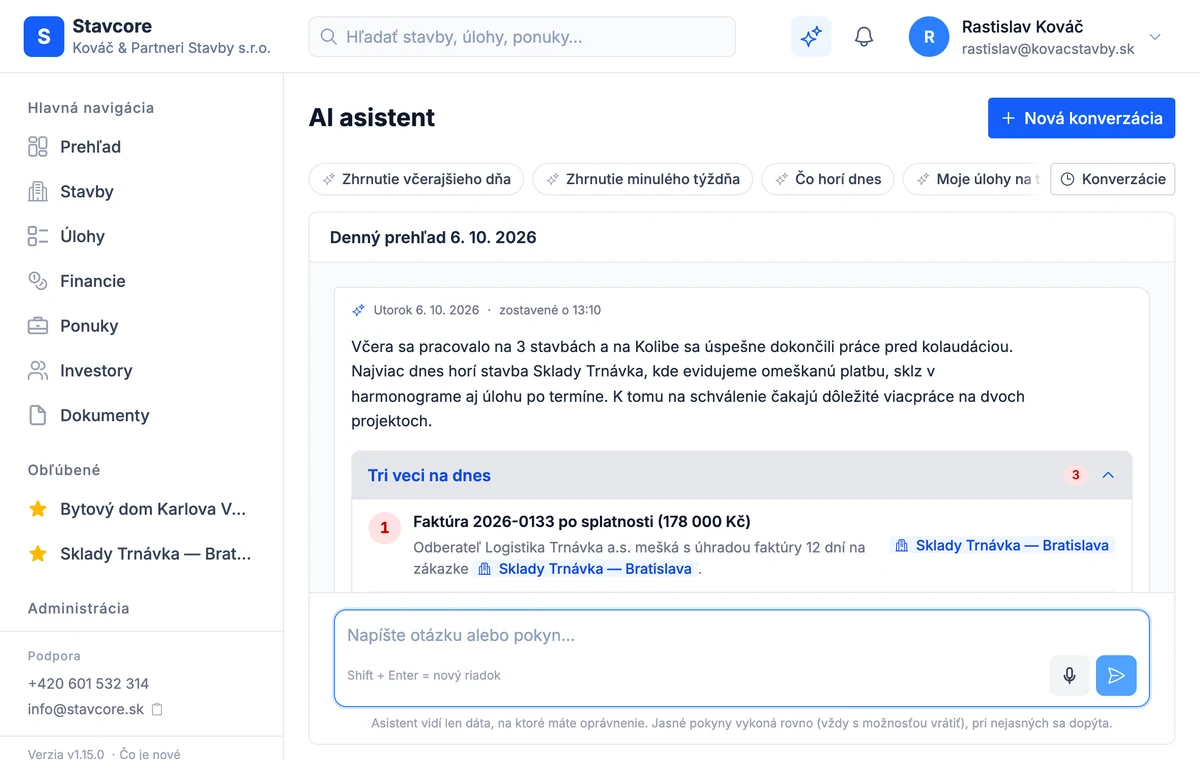The image size is (1200, 760).
Task: Click the Dokumenty file icon
Action: [x=38, y=416]
